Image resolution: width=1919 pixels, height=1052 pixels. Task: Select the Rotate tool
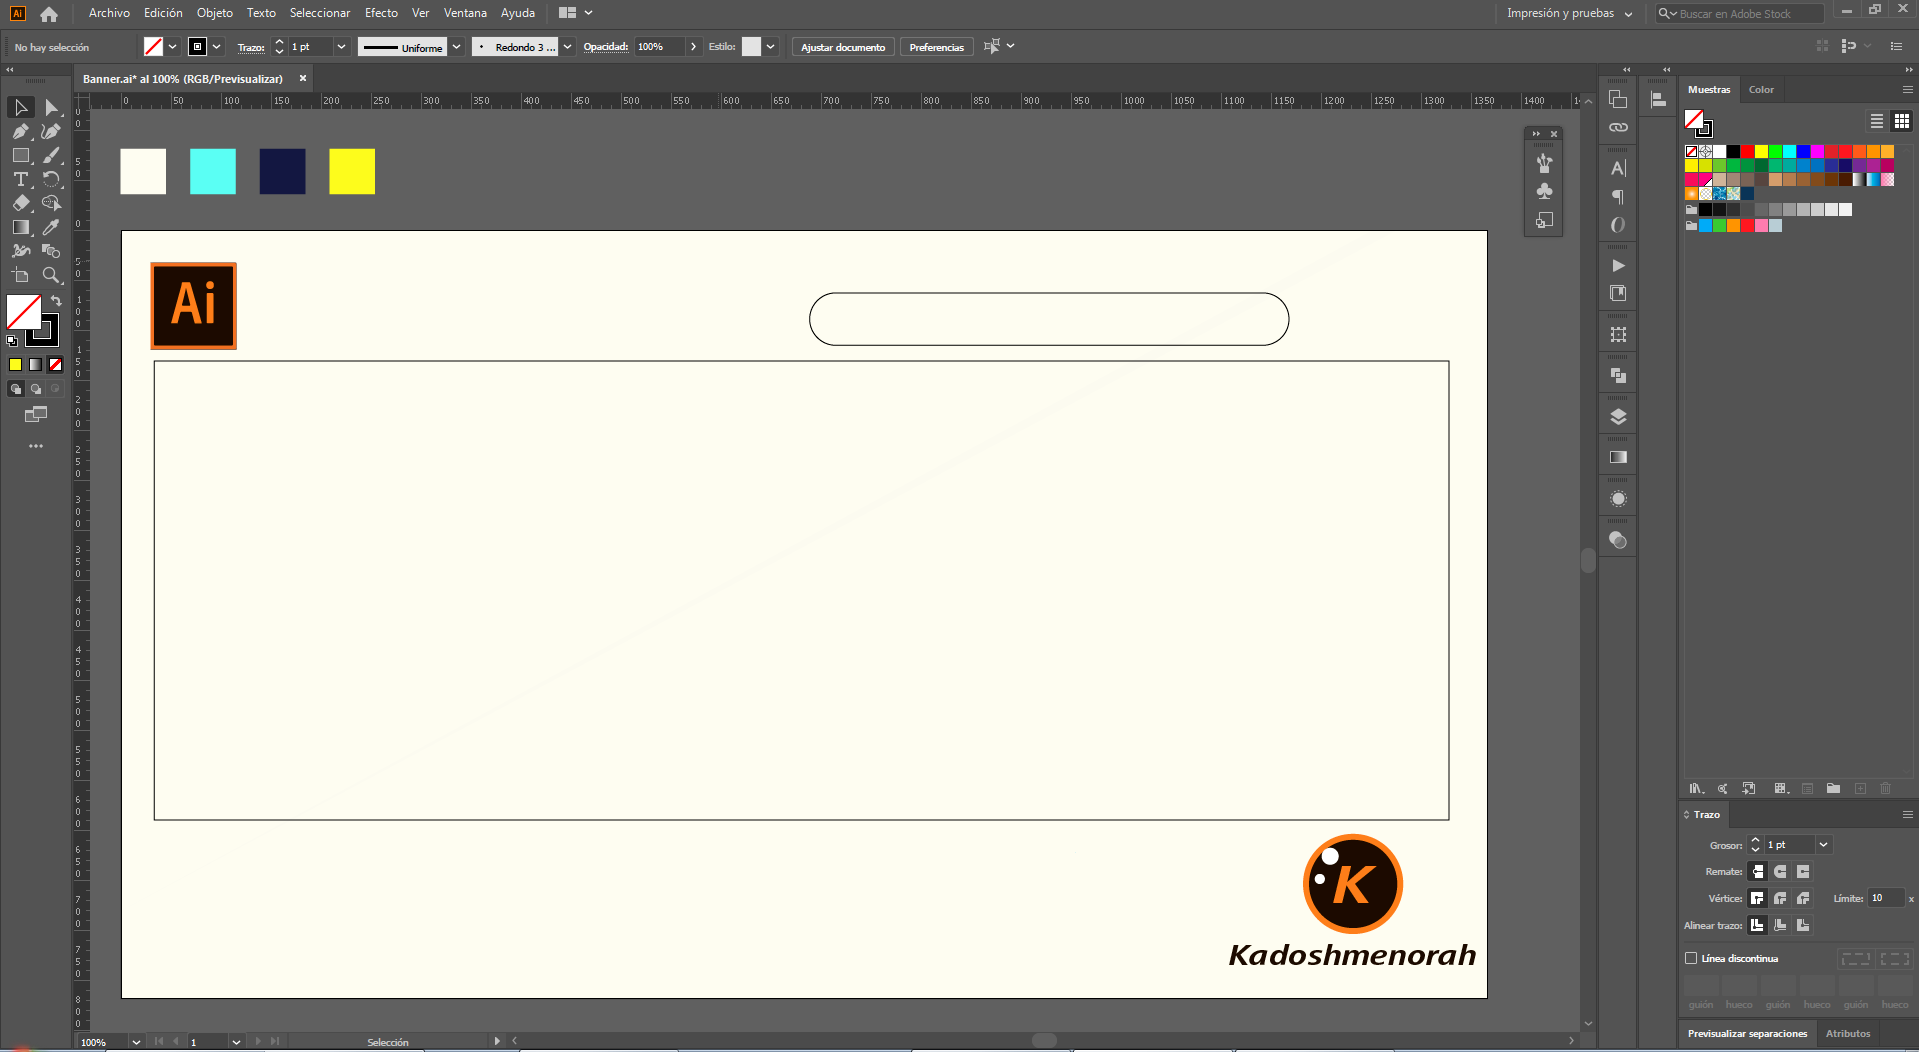pyautogui.click(x=51, y=179)
